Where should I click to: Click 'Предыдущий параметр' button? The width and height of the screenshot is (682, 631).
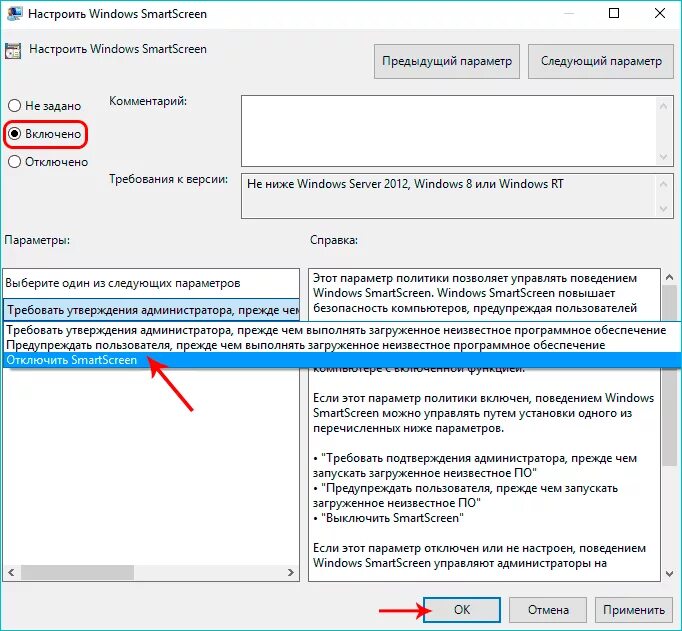pyautogui.click(x=447, y=61)
